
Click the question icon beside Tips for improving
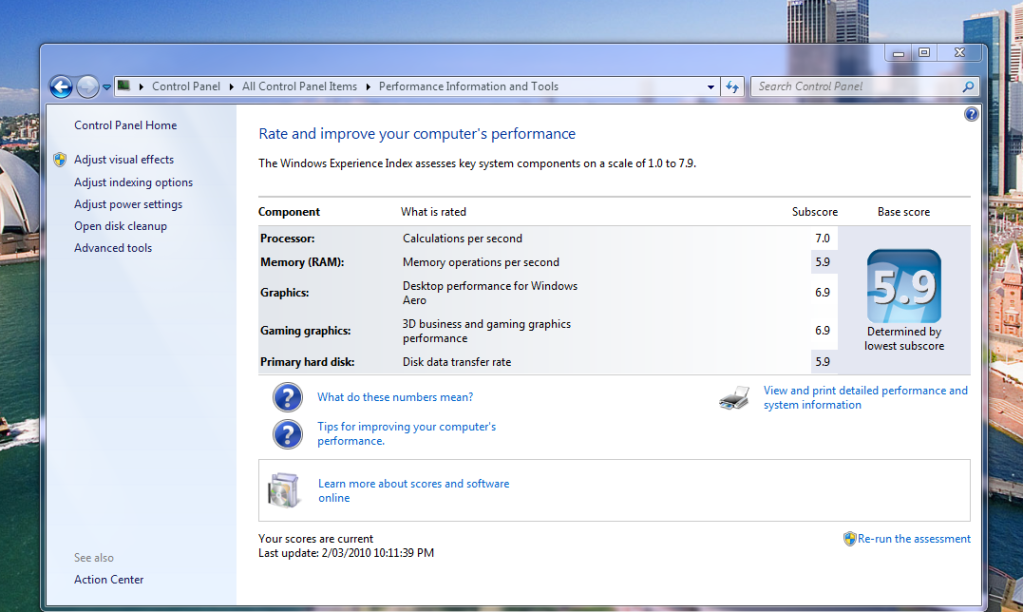[288, 435]
